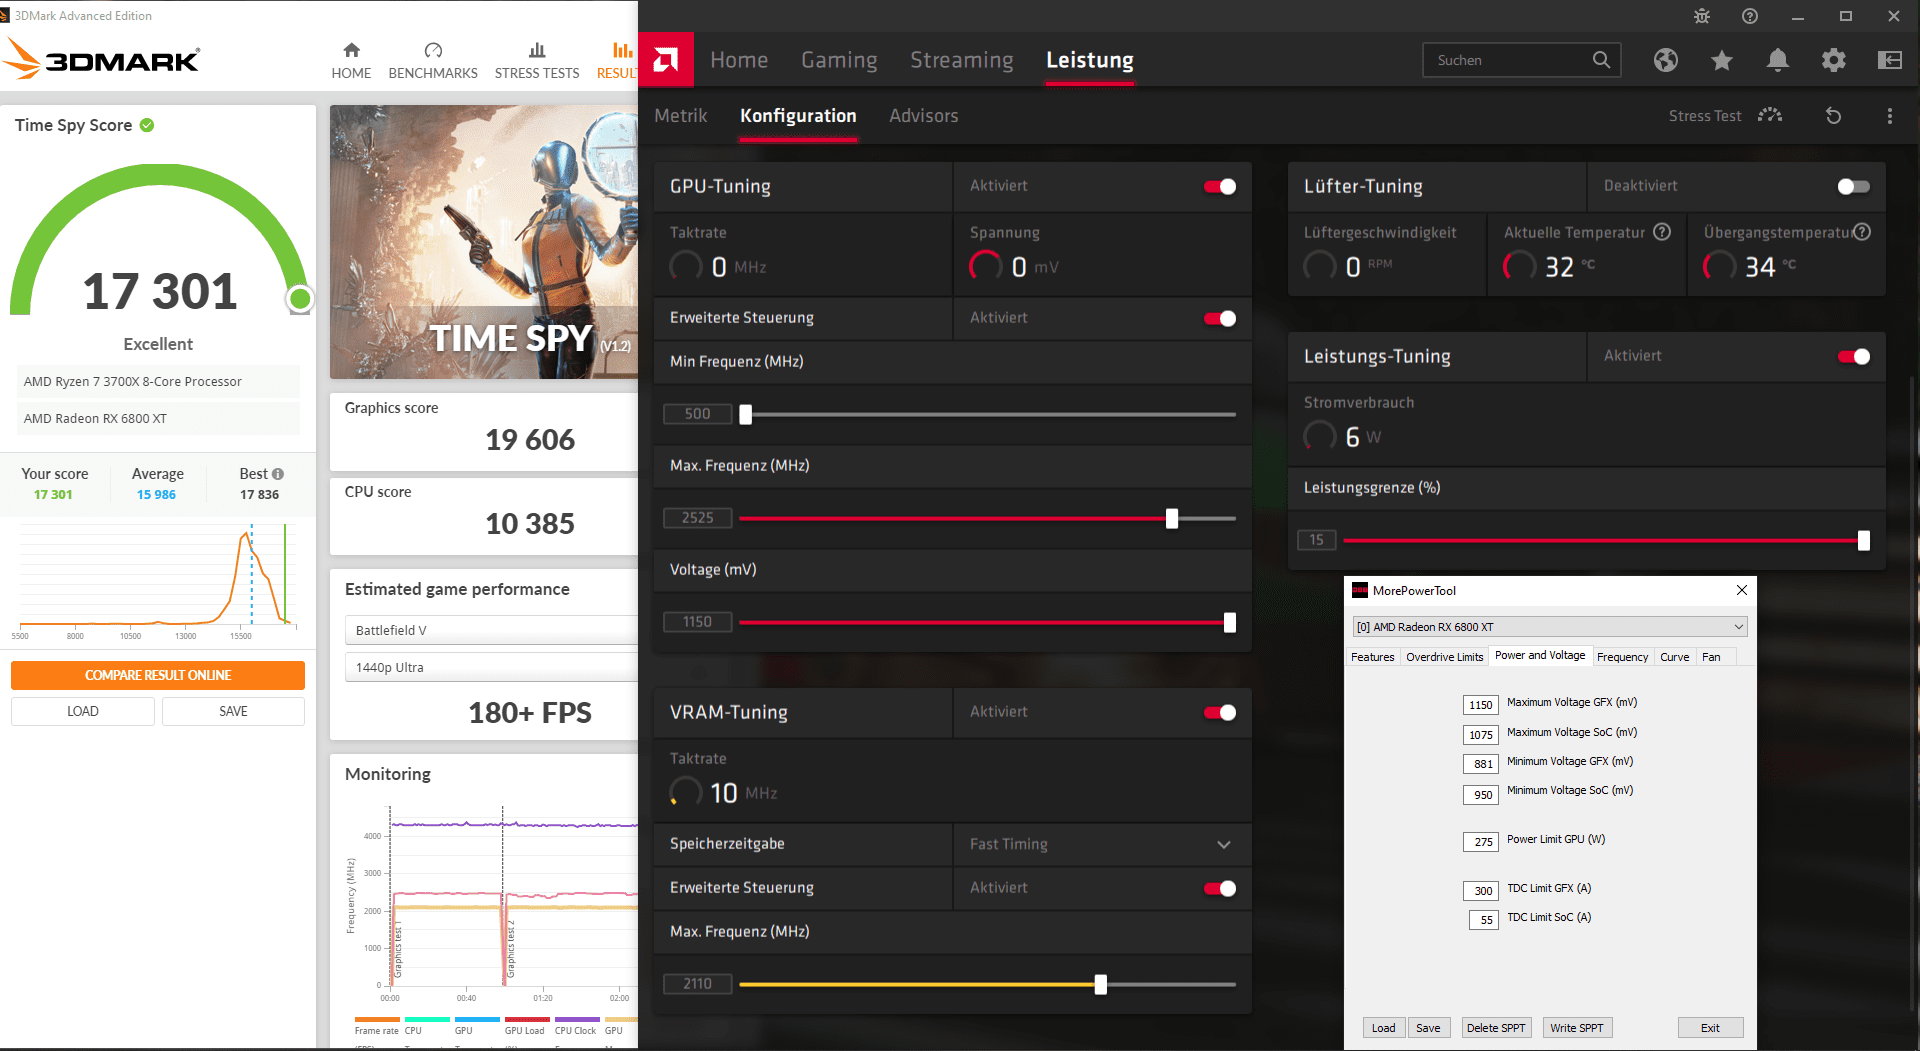Open notifications bell icon
This screenshot has width=1920, height=1051.
tap(1778, 60)
